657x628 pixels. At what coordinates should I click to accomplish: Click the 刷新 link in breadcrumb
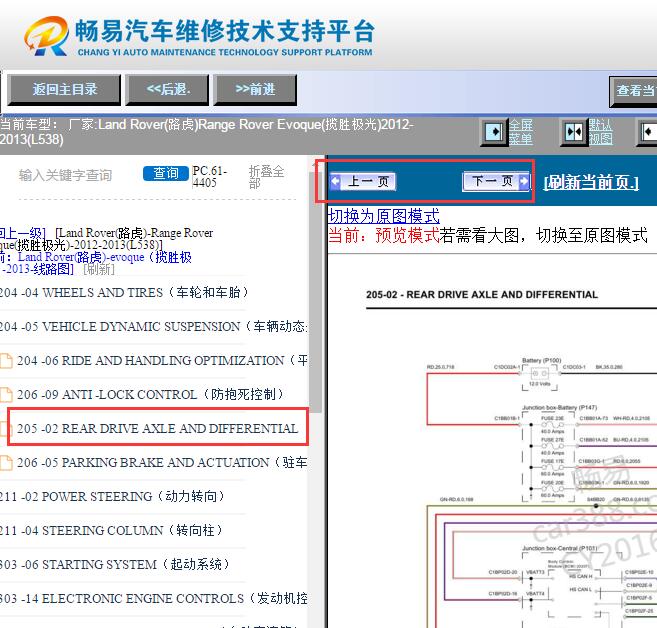99,269
